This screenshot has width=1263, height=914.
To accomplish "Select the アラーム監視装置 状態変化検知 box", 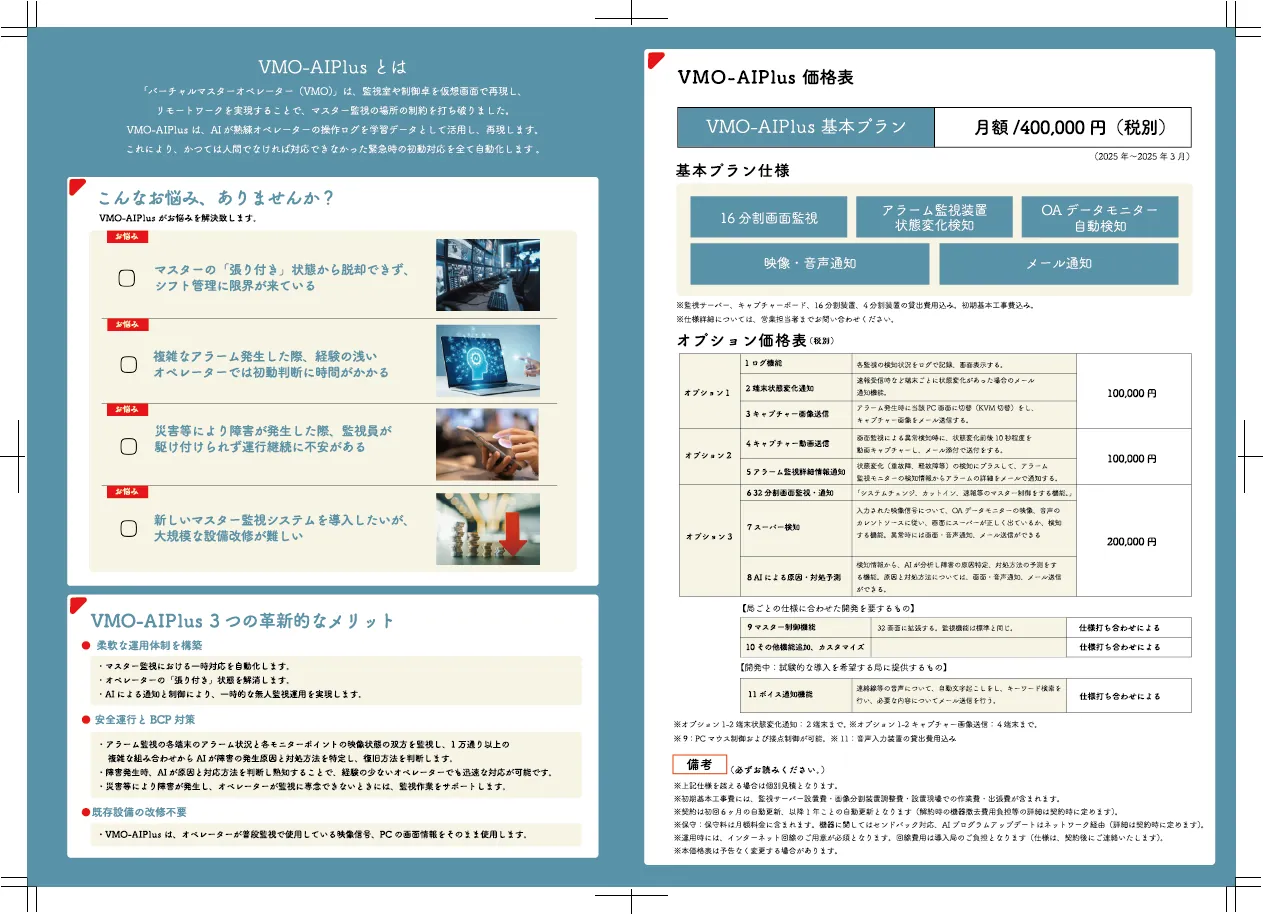I will [x=934, y=217].
